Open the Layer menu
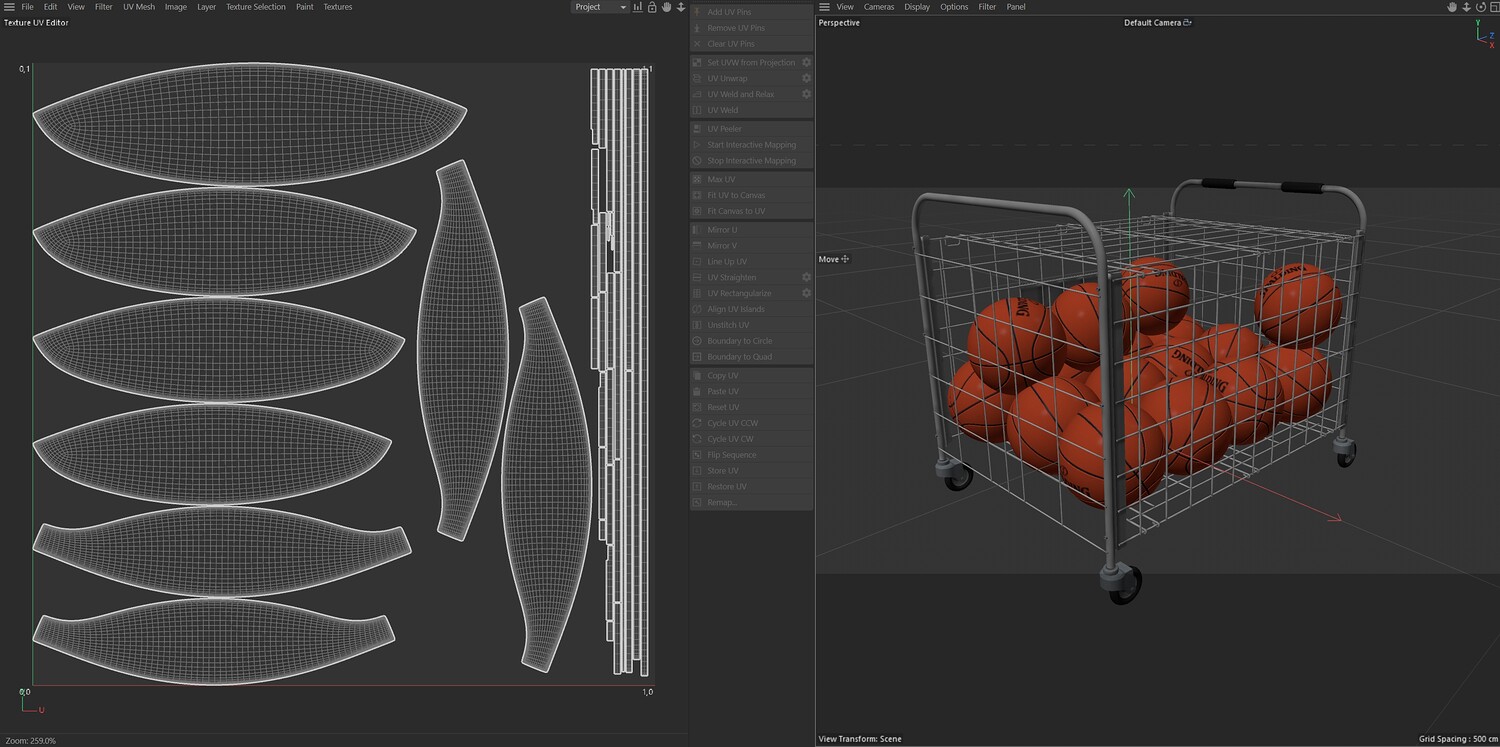The height and width of the screenshot is (747, 1500). [206, 7]
